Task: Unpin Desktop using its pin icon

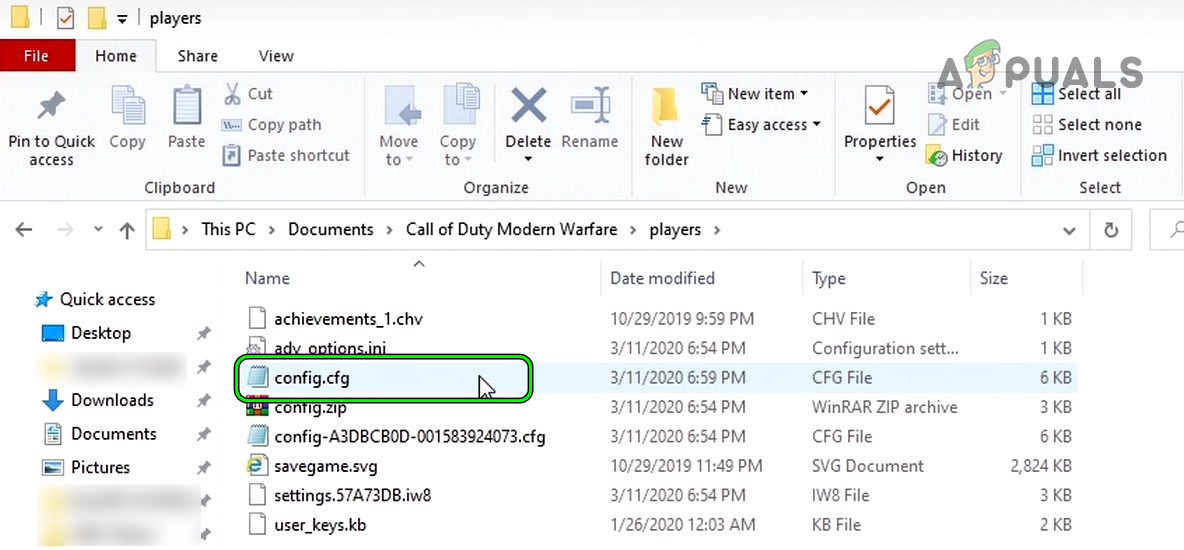Action: [204, 334]
